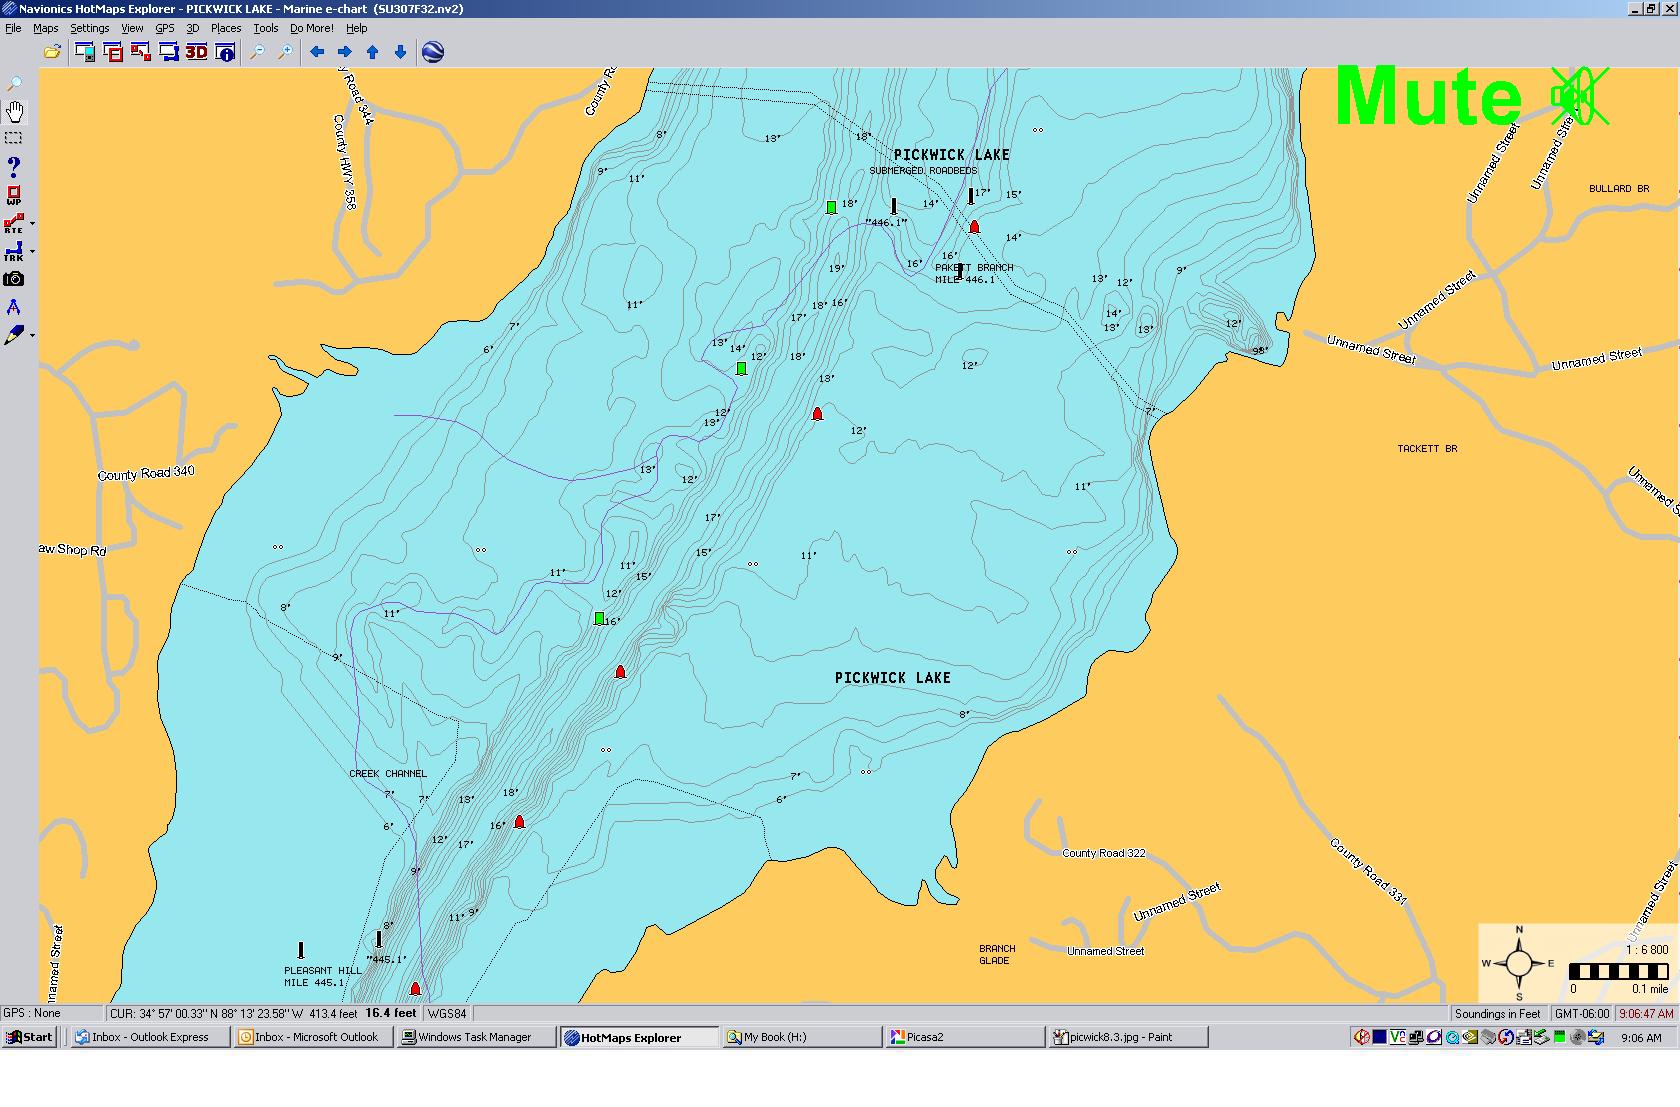Toggle the 3D view toolbar button
Screen dimensions: 1680x1107
[x=196, y=51]
